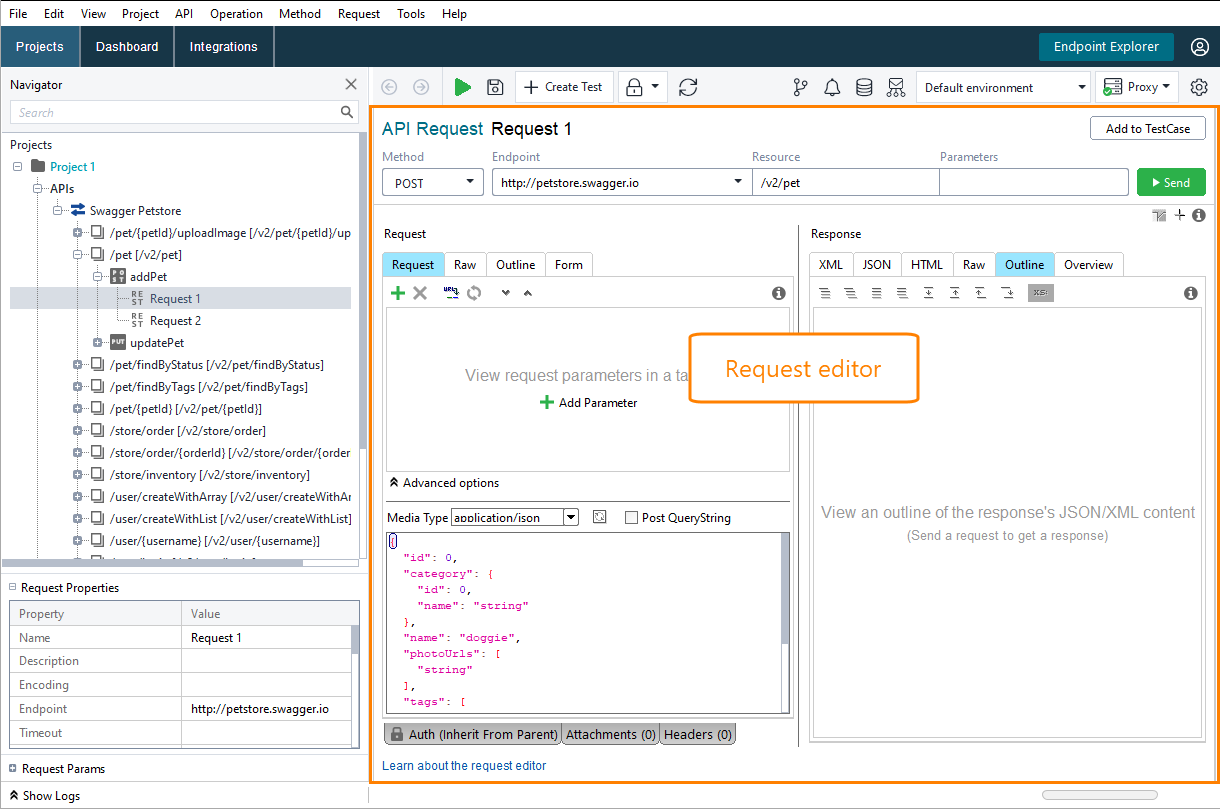Open the lock authorization dropdown
This screenshot has height=809, width=1220.
(643, 87)
